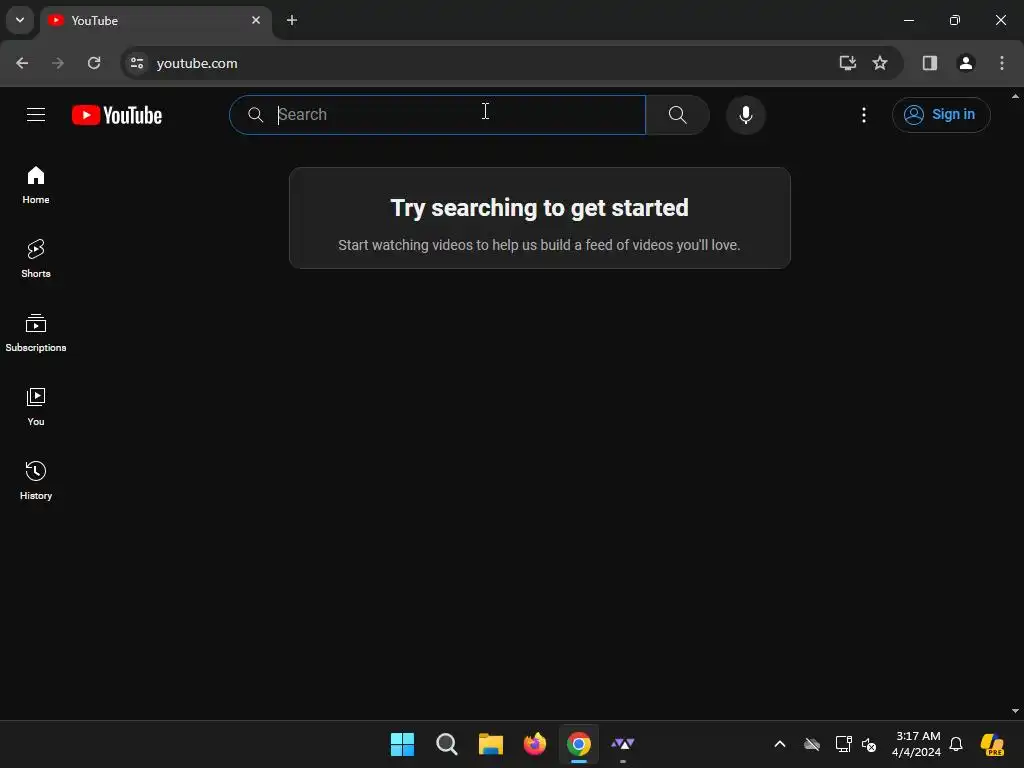Screen dimensions: 1024x768
Task: Focus the YouTube Search input field
Action: (438, 115)
